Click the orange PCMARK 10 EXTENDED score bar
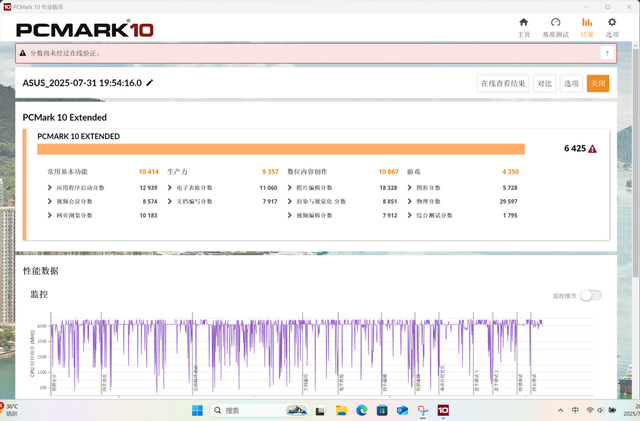 (281, 149)
